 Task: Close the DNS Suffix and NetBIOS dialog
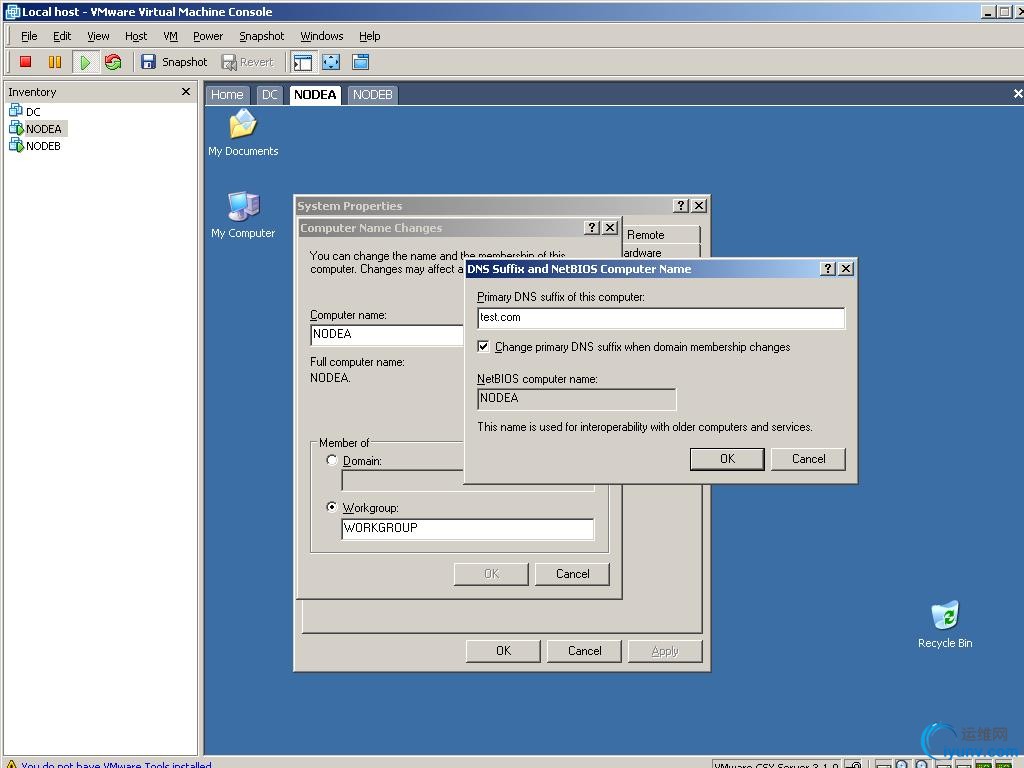coord(846,268)
